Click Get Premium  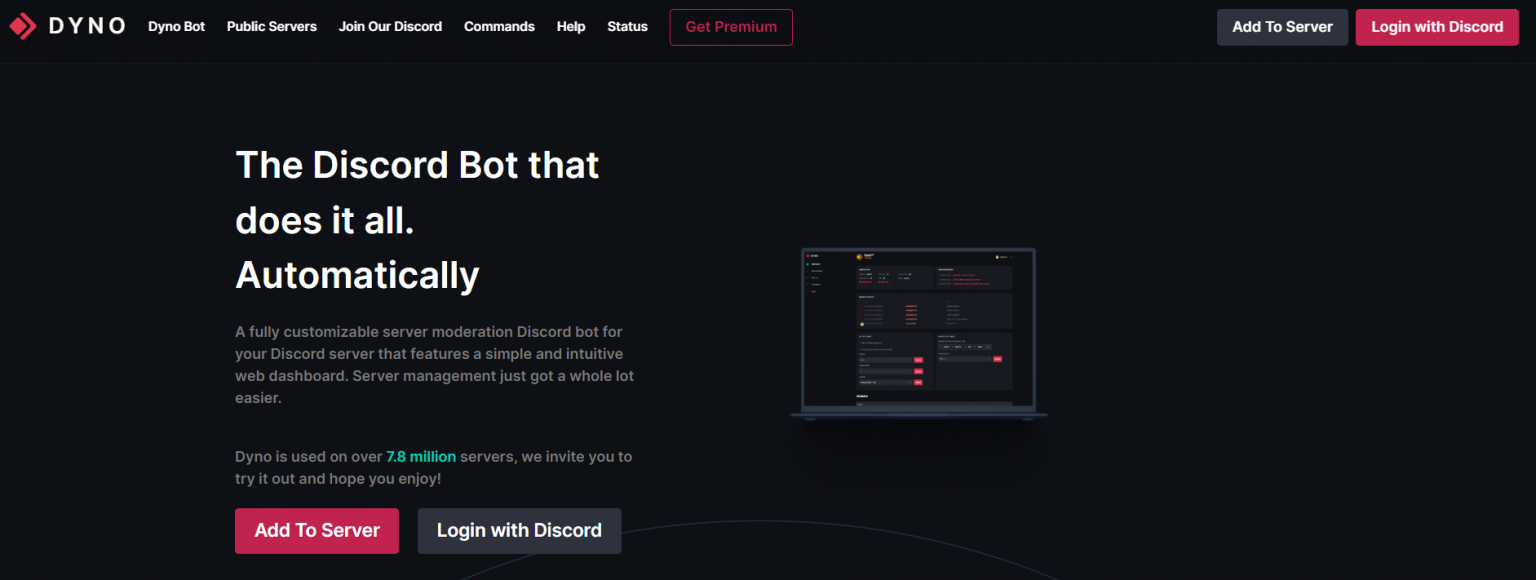[x=731, y=27]
